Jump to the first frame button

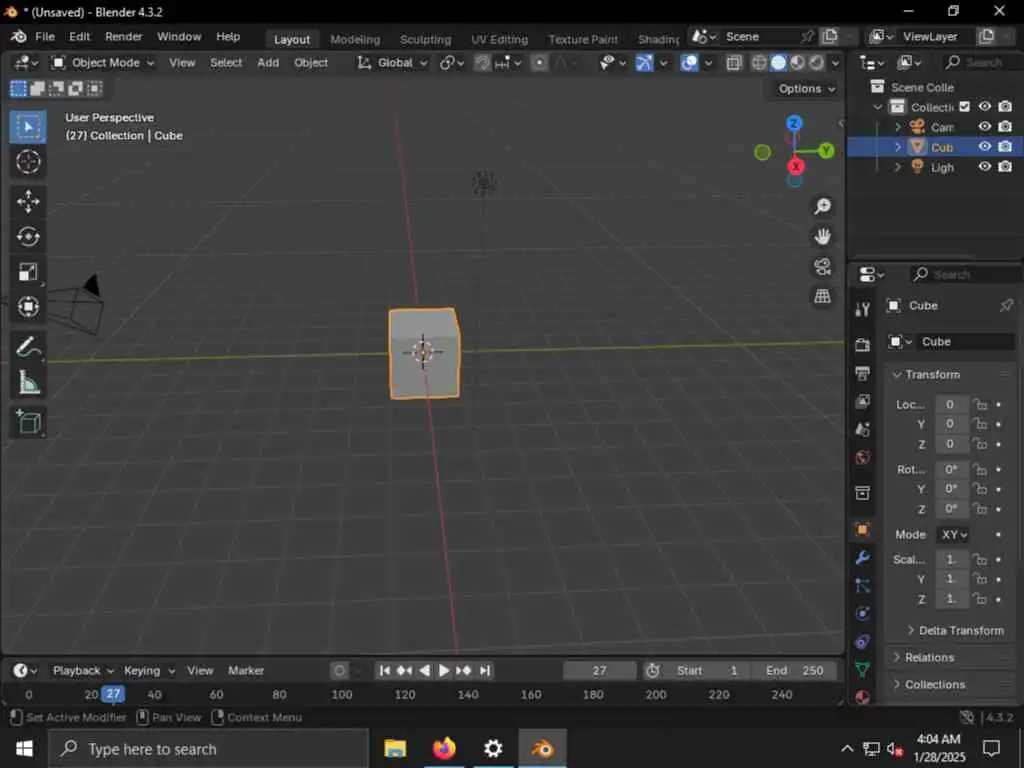(385, 671)
